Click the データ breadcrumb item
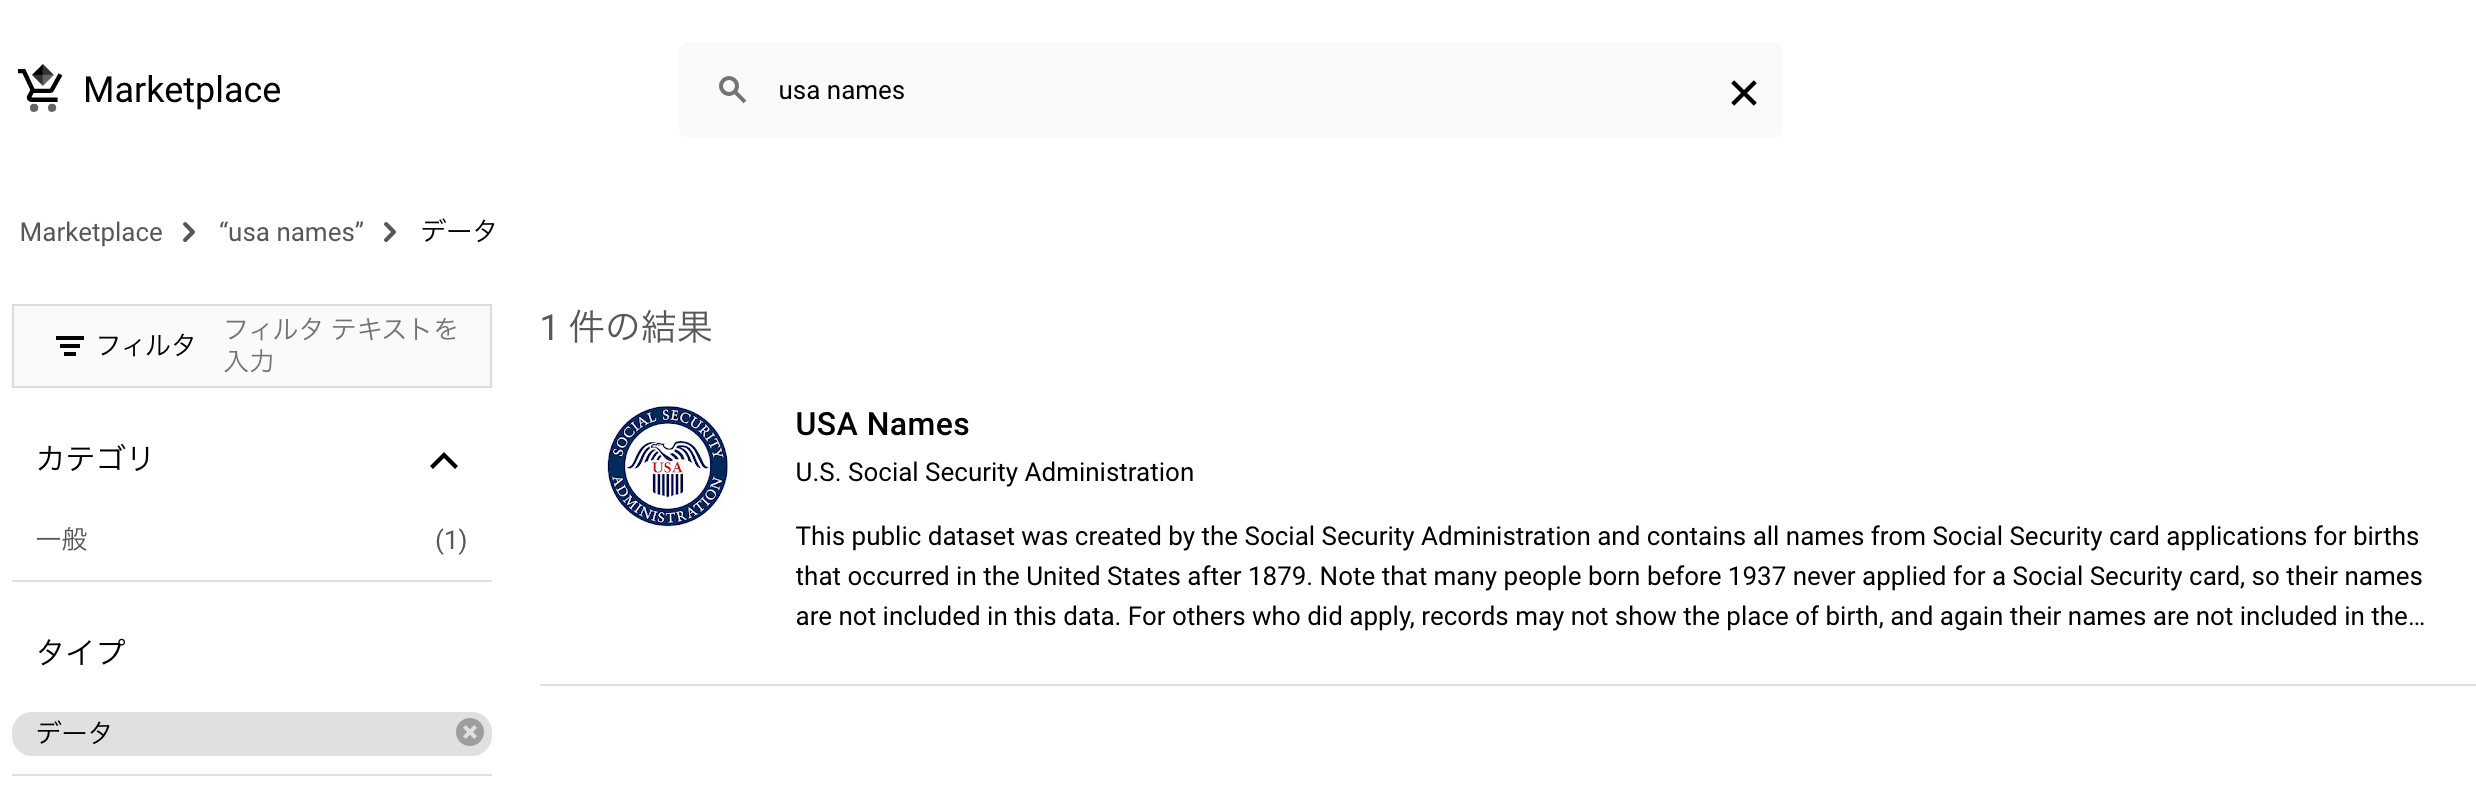 click(x=458, y=231)
